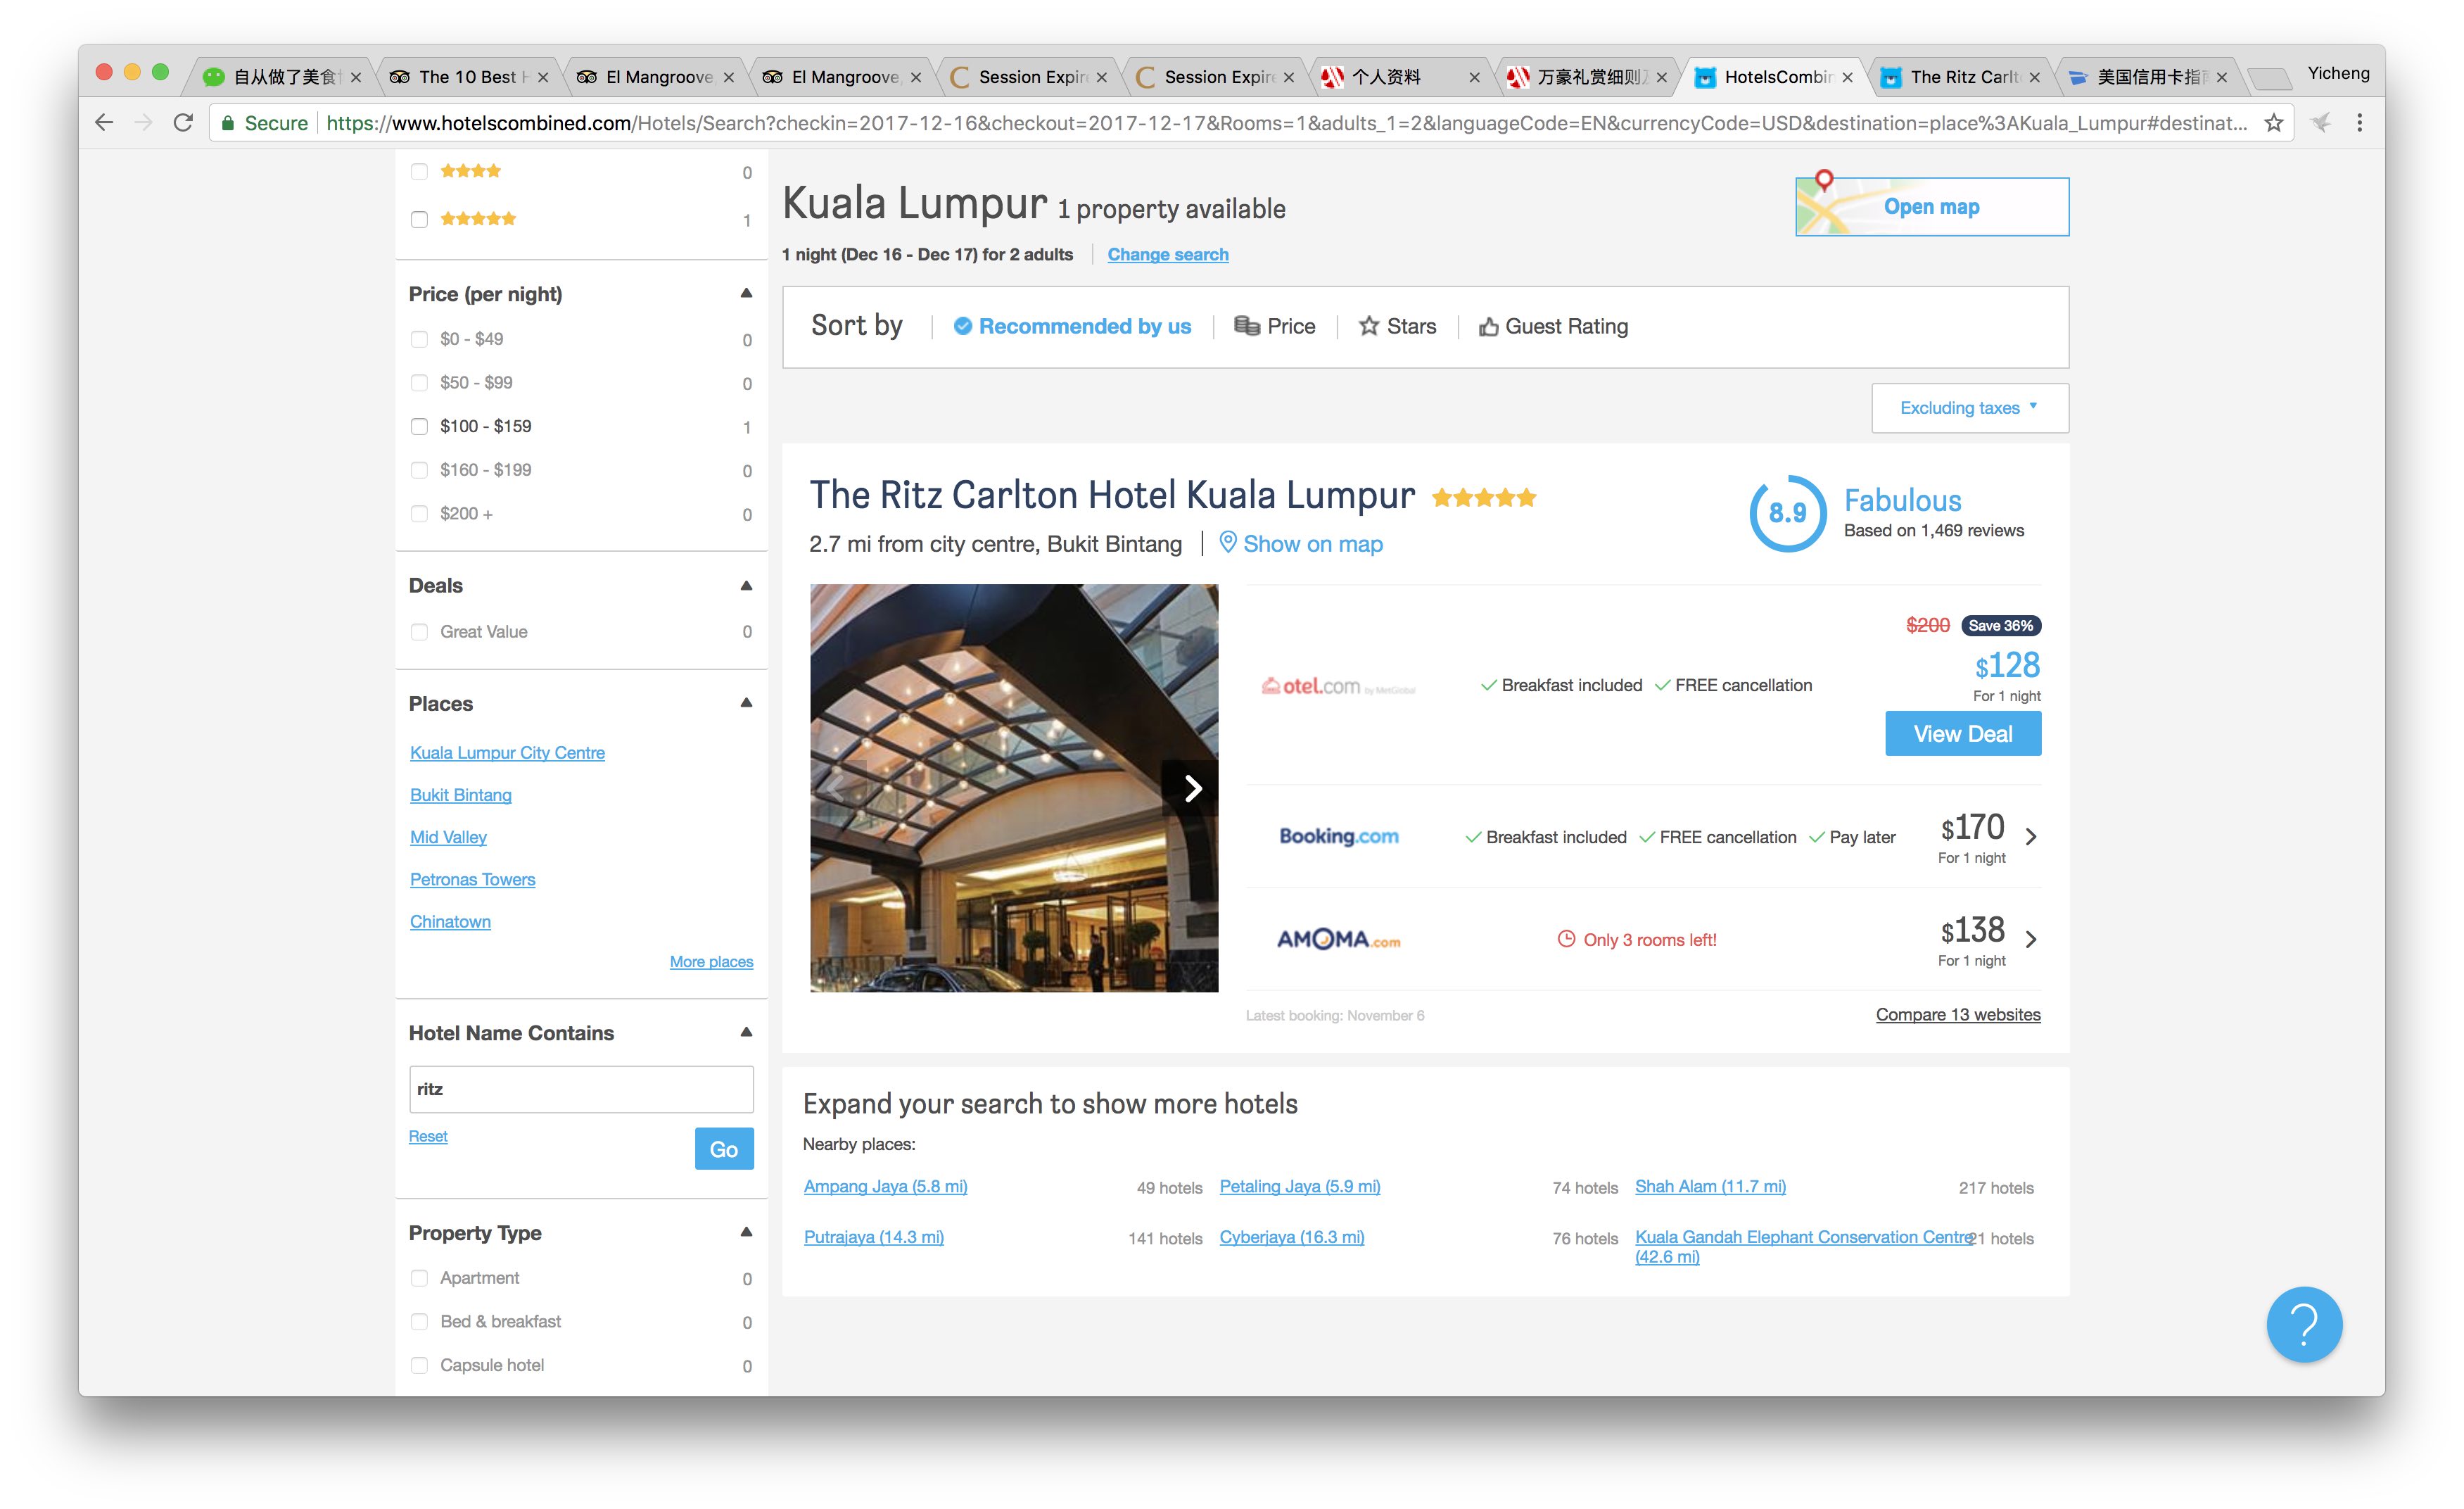Viewport: 2464px width, 1509px height.
Task: Check the Great Value deals filter
Action: pos(419,632)
